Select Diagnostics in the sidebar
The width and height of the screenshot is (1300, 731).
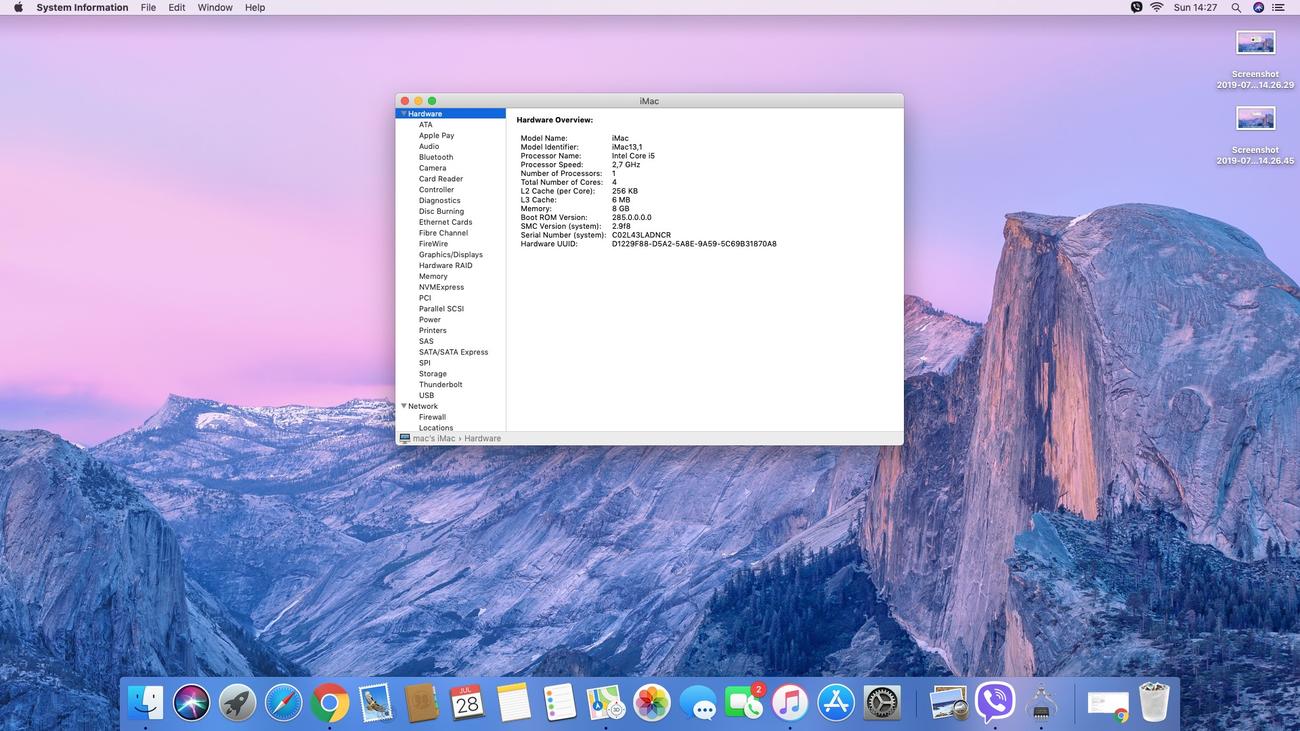click(x=440, y=201)
